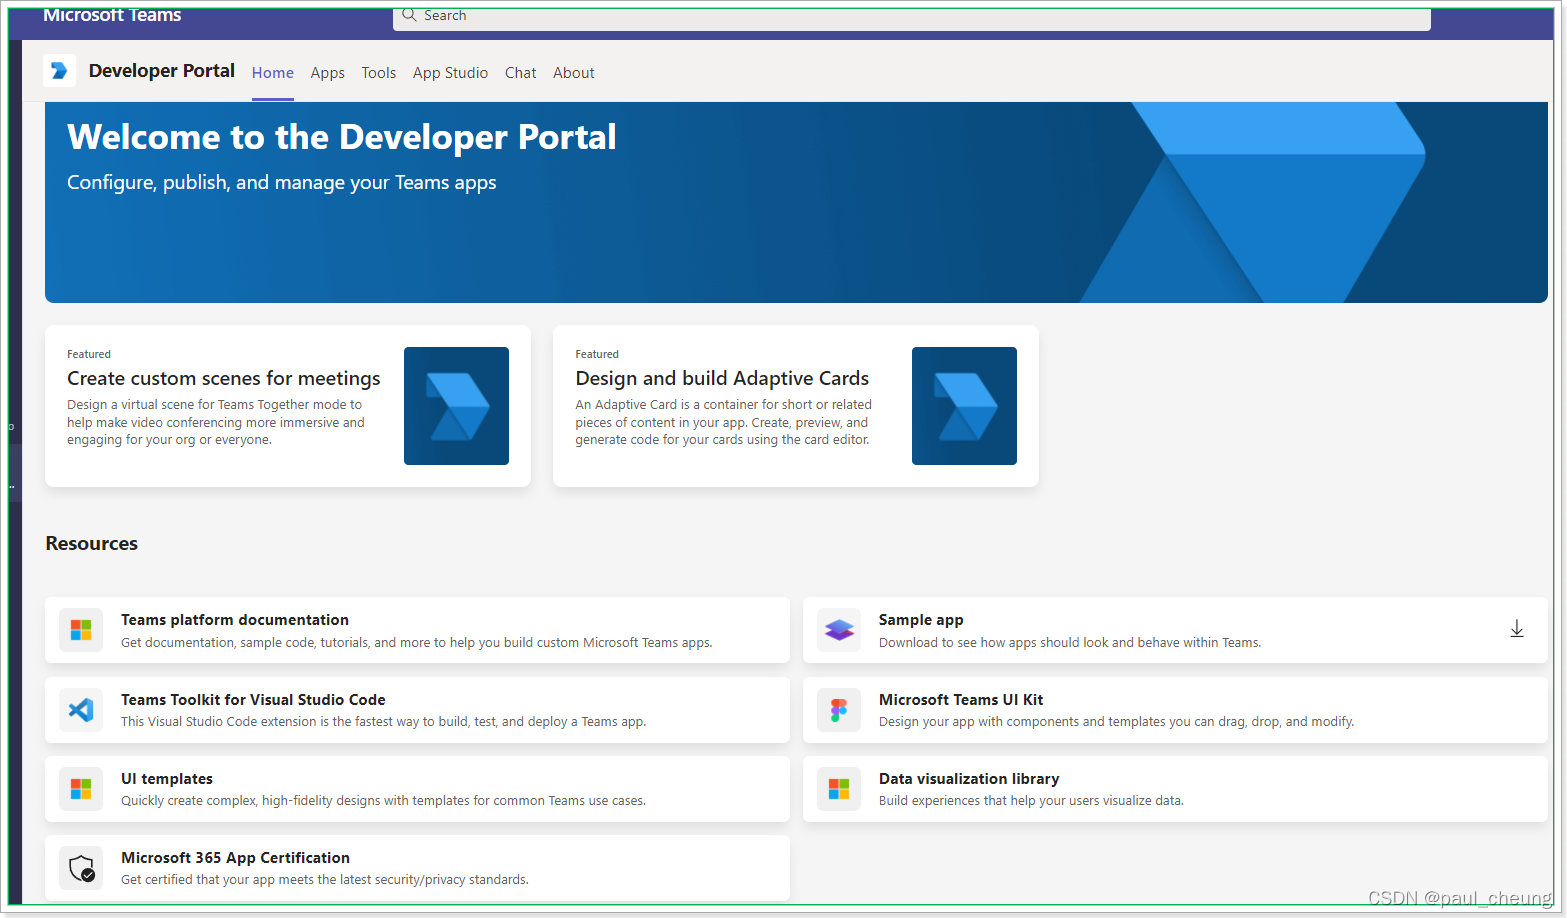Screen dimensions: 1567x918
Task: Open the Sample app resource title
Action: [x=921, y=620]
